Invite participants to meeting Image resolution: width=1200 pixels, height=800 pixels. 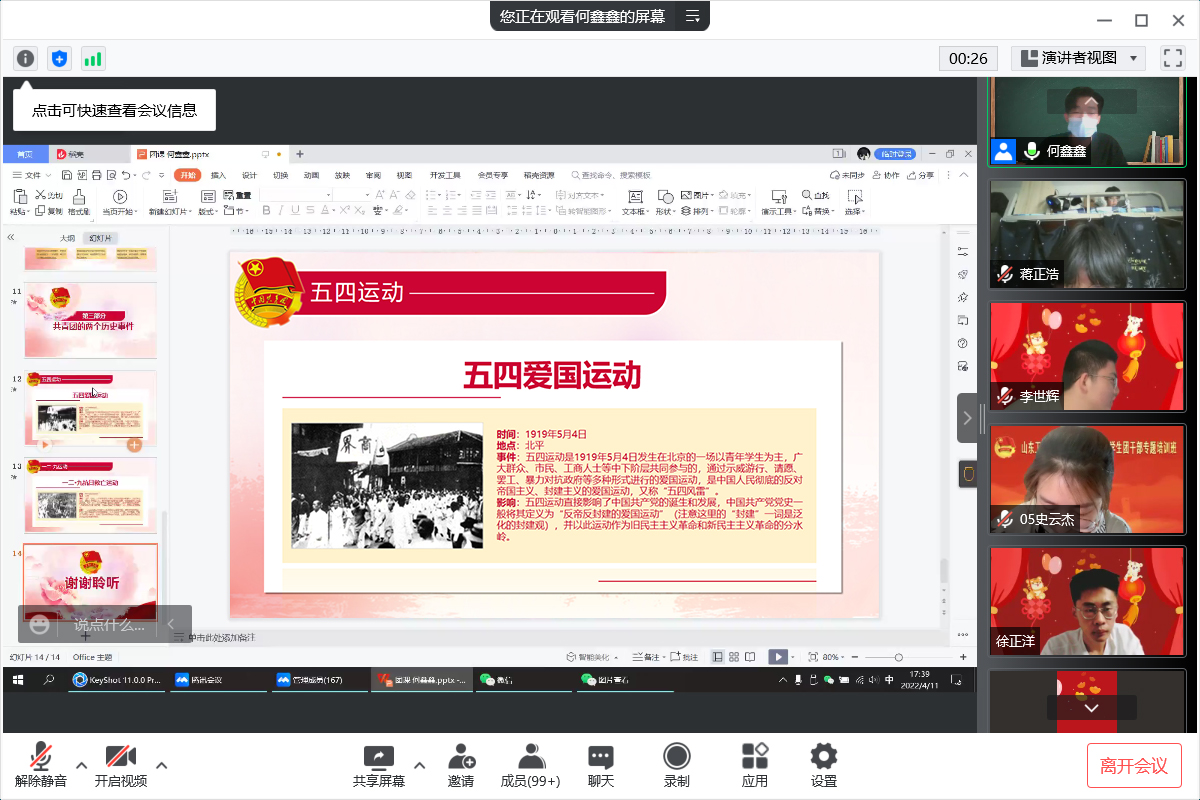pos(461,765)
